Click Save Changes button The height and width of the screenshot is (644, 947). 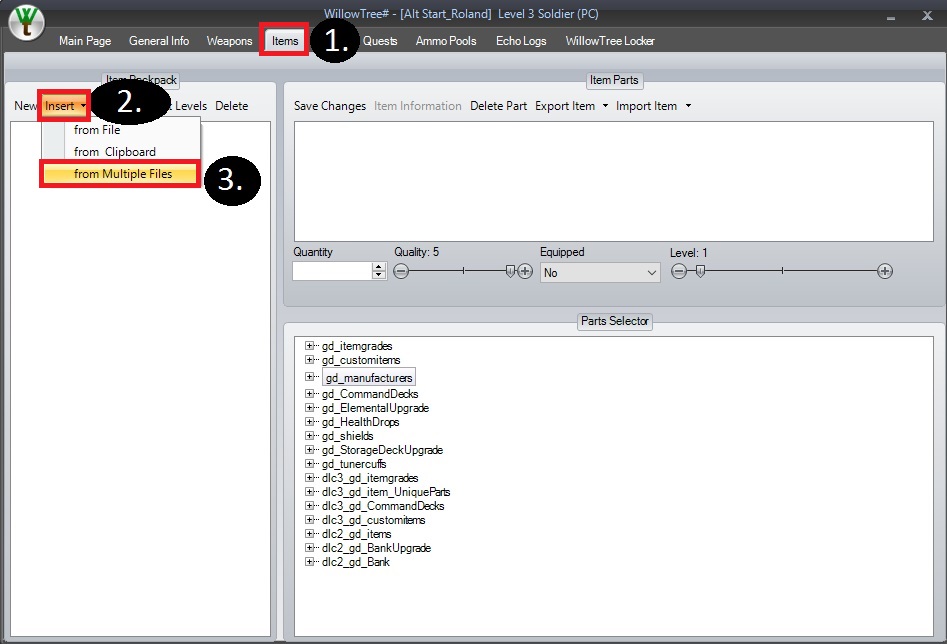[x=329, y=106]
